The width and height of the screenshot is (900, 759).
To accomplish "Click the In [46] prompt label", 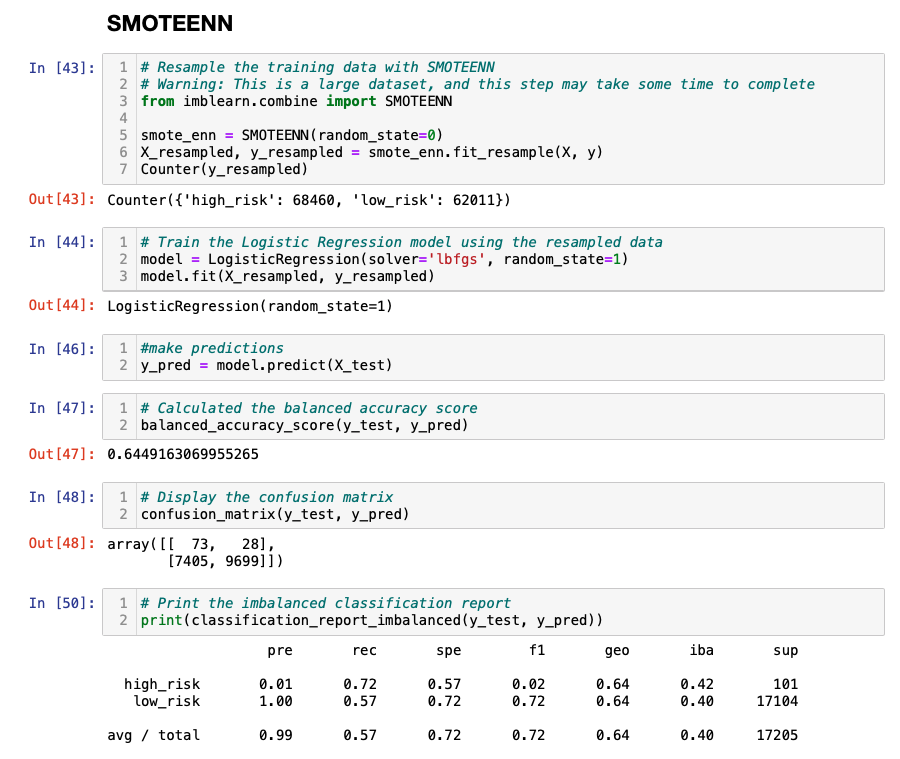I will [x=62, y=348].
